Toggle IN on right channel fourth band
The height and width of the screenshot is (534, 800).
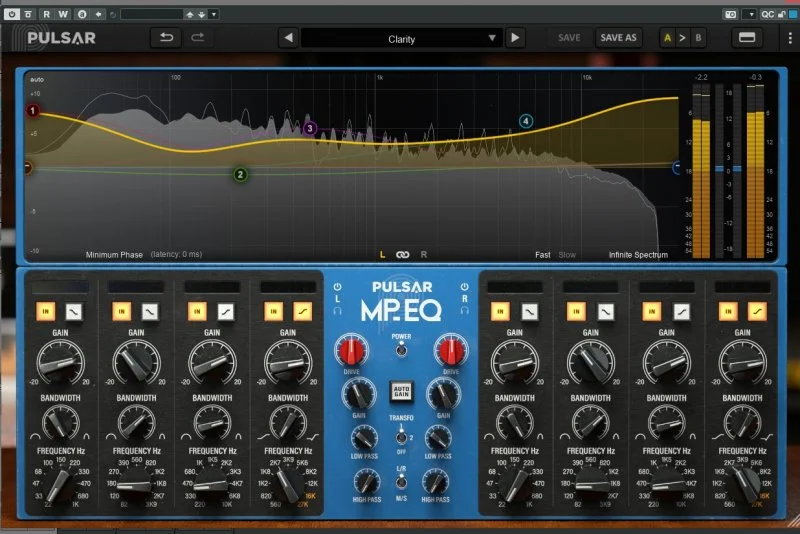pos(728,311)
